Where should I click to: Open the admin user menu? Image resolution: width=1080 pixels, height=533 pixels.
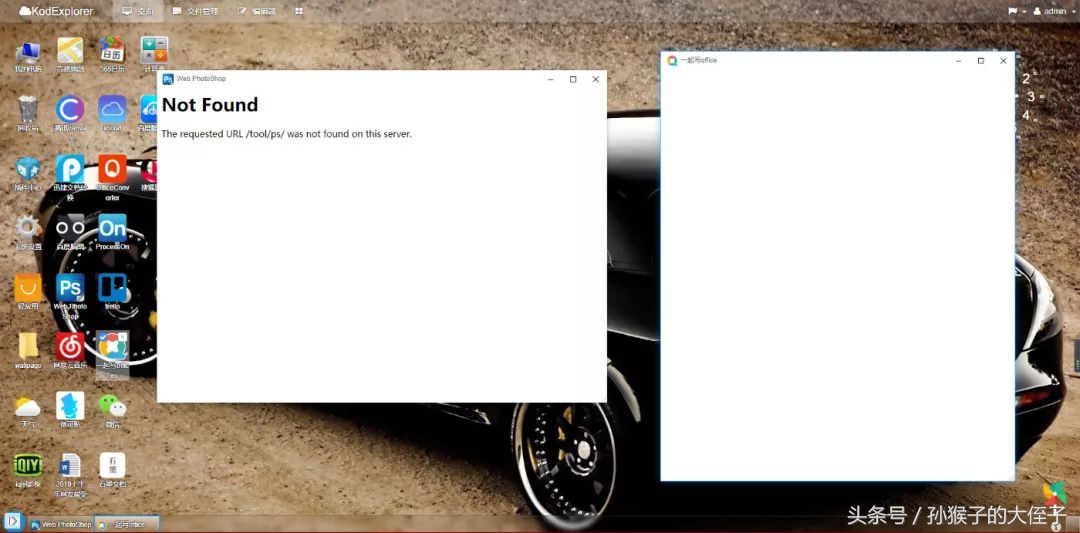1053,11
